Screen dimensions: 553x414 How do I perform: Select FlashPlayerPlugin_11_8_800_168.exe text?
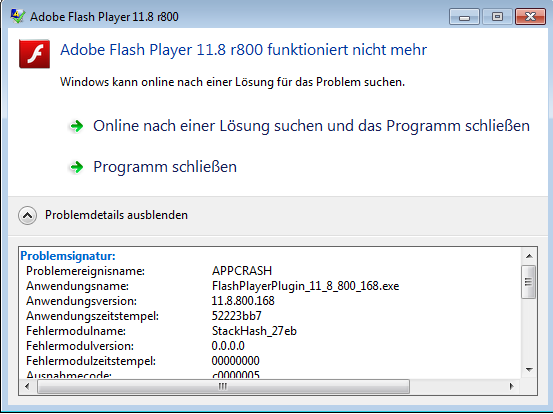[x=305, y=286]
